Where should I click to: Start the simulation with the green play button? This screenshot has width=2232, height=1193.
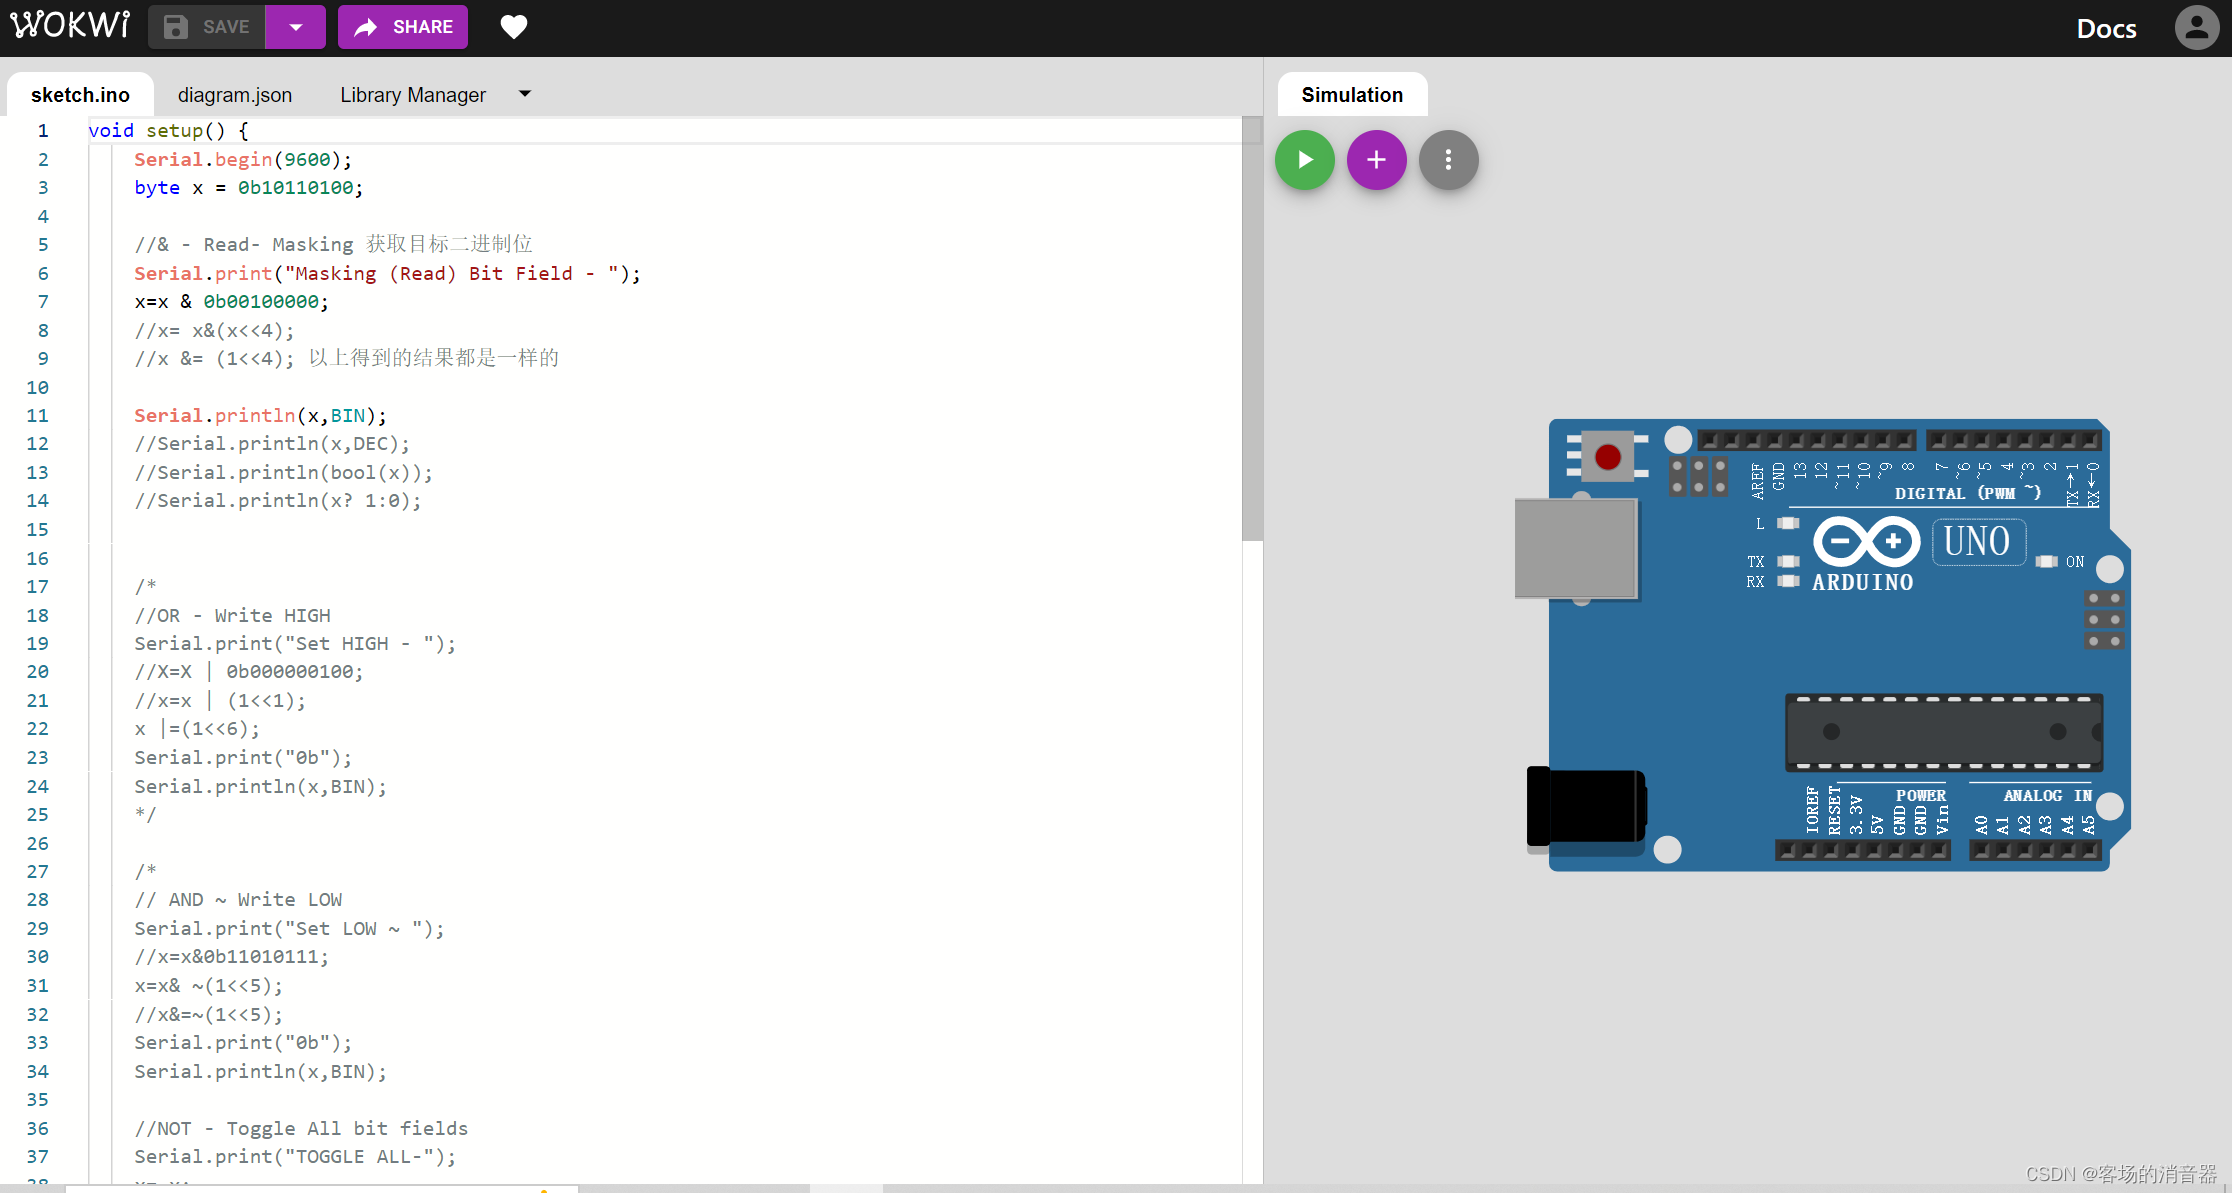(x=1304, y=160)
